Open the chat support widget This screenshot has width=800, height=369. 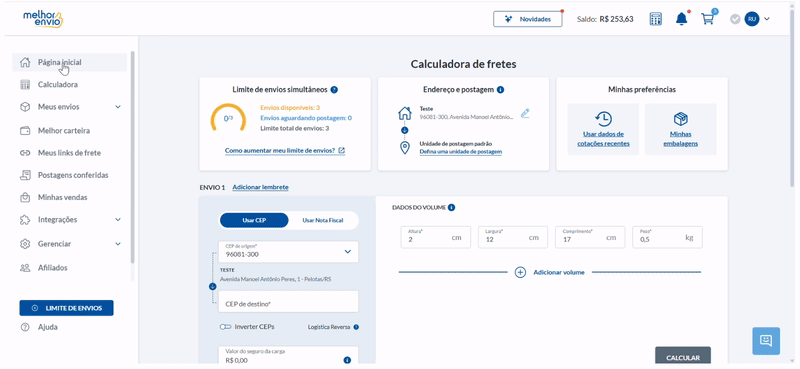click(x=766, y=341)
